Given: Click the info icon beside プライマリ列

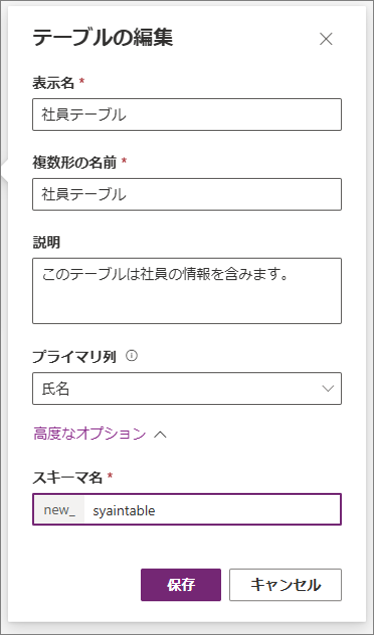Looking at the screenshot, I should pos(132,356).
